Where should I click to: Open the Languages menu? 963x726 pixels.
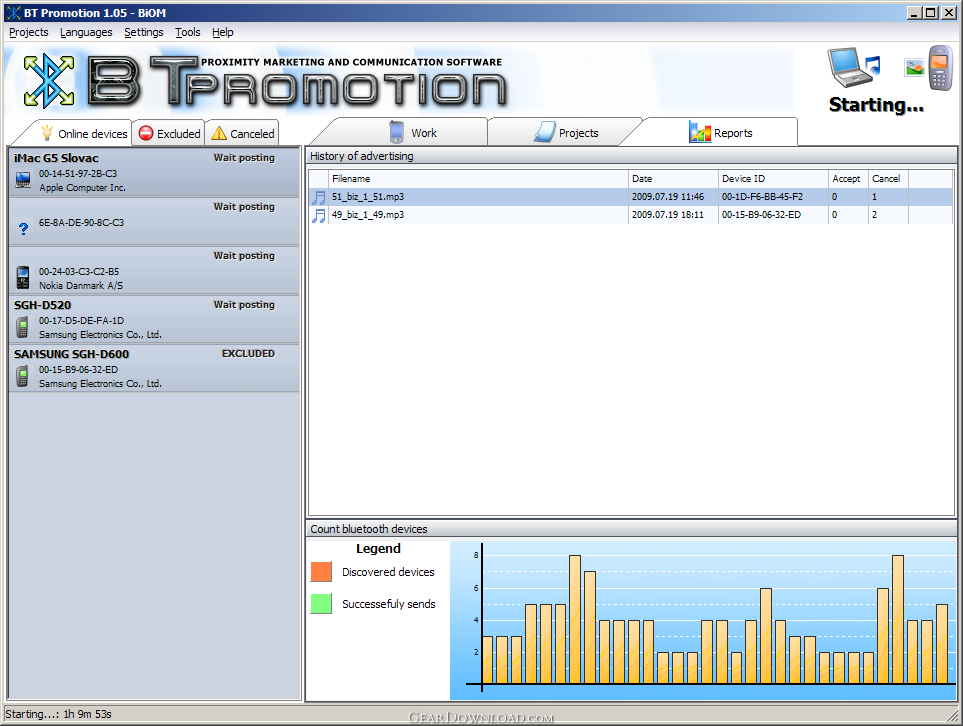point(86,32)
